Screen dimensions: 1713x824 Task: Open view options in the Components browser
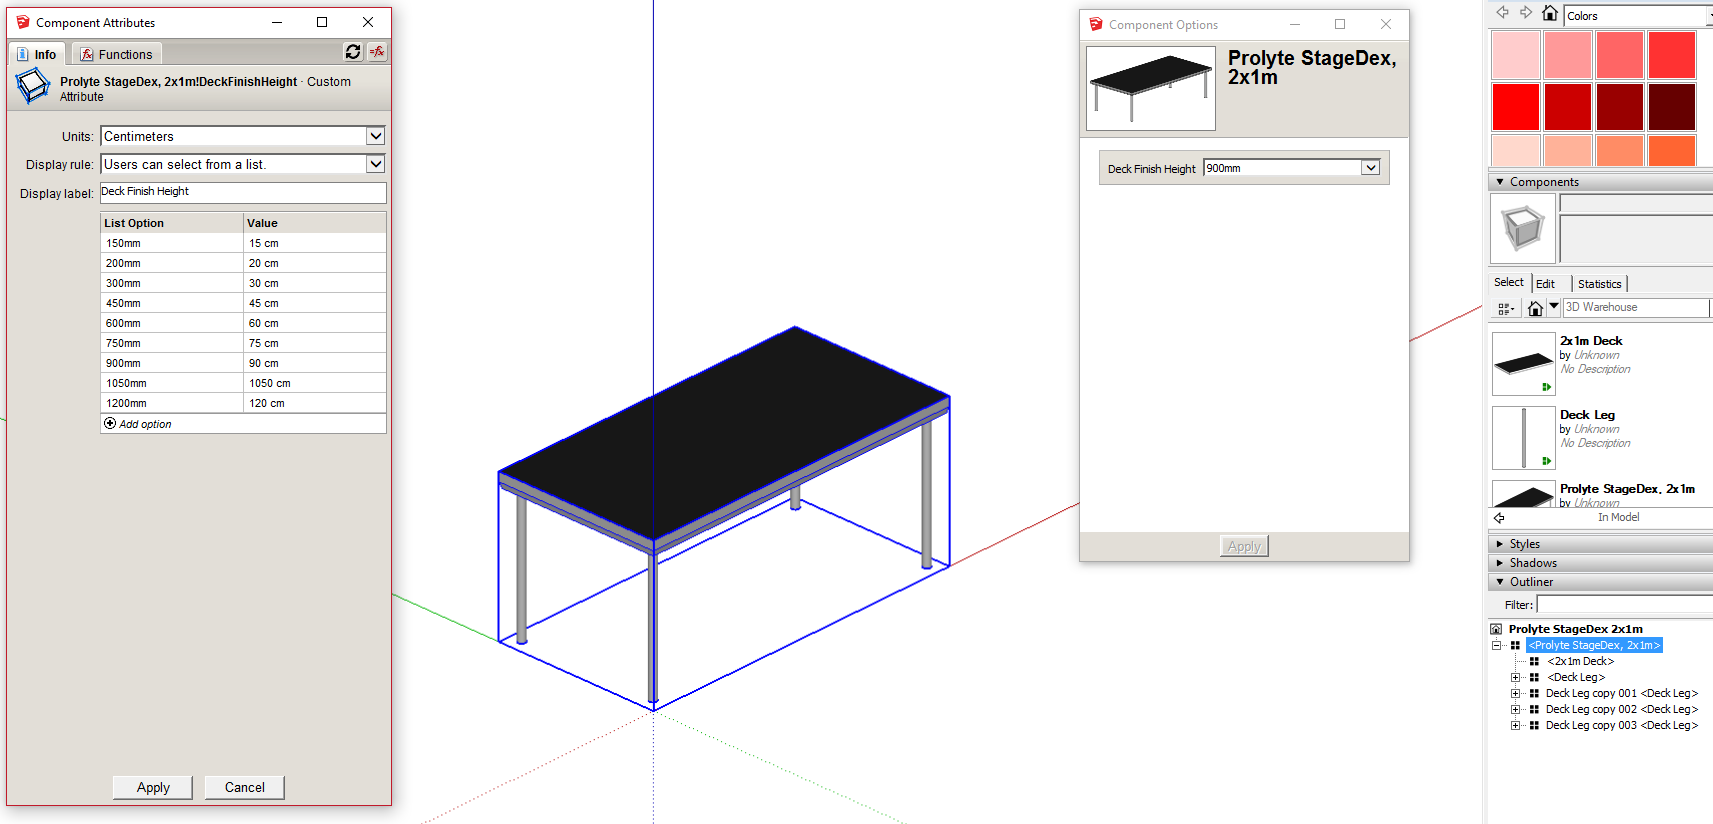pyautogui.click(x=1505, y=308)
